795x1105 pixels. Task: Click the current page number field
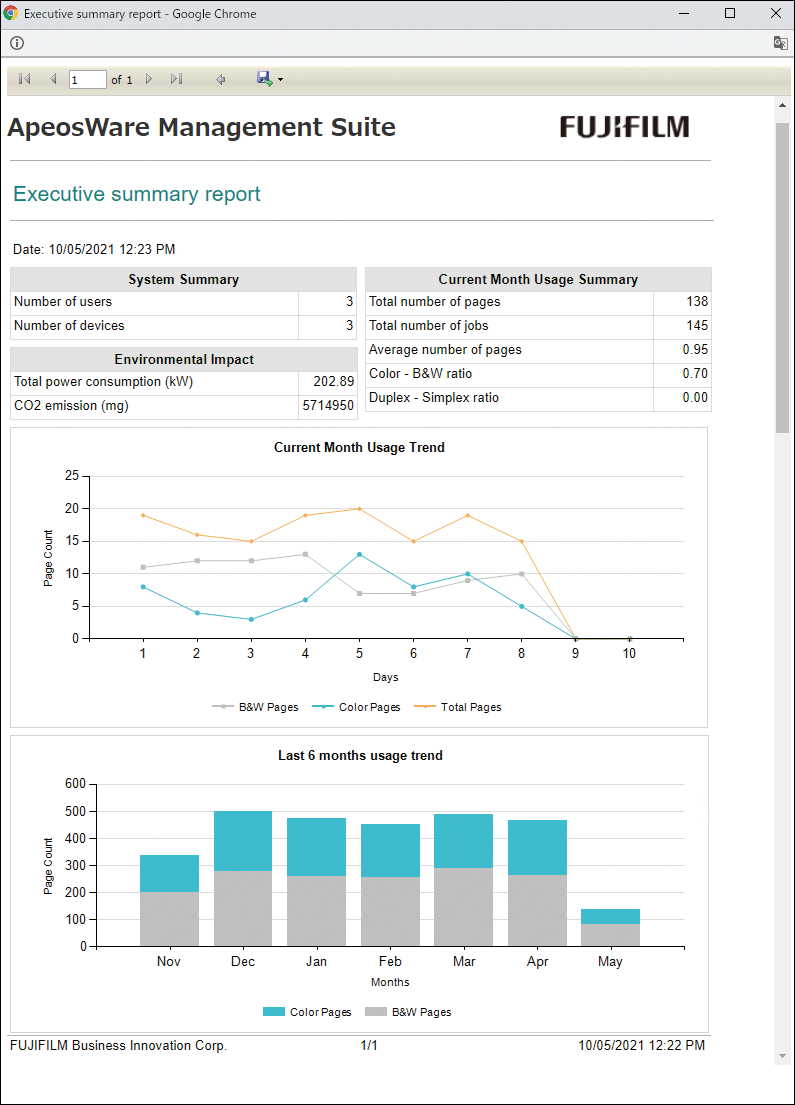point(87,79)
